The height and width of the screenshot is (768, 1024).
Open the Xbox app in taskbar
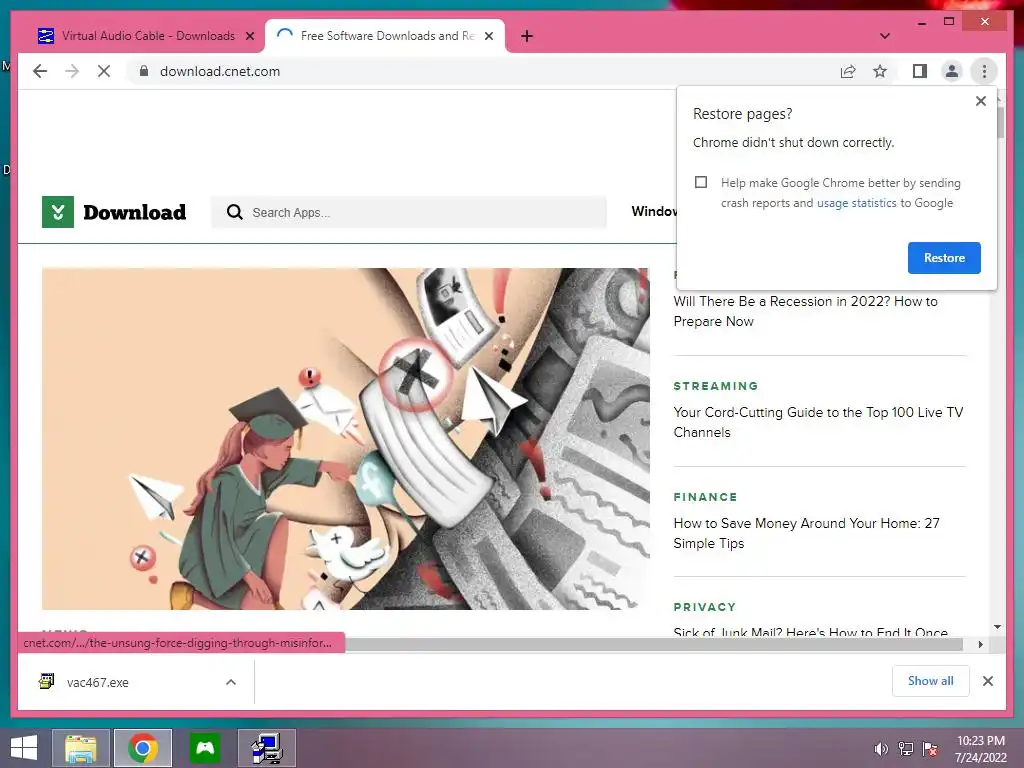(205, 748)
